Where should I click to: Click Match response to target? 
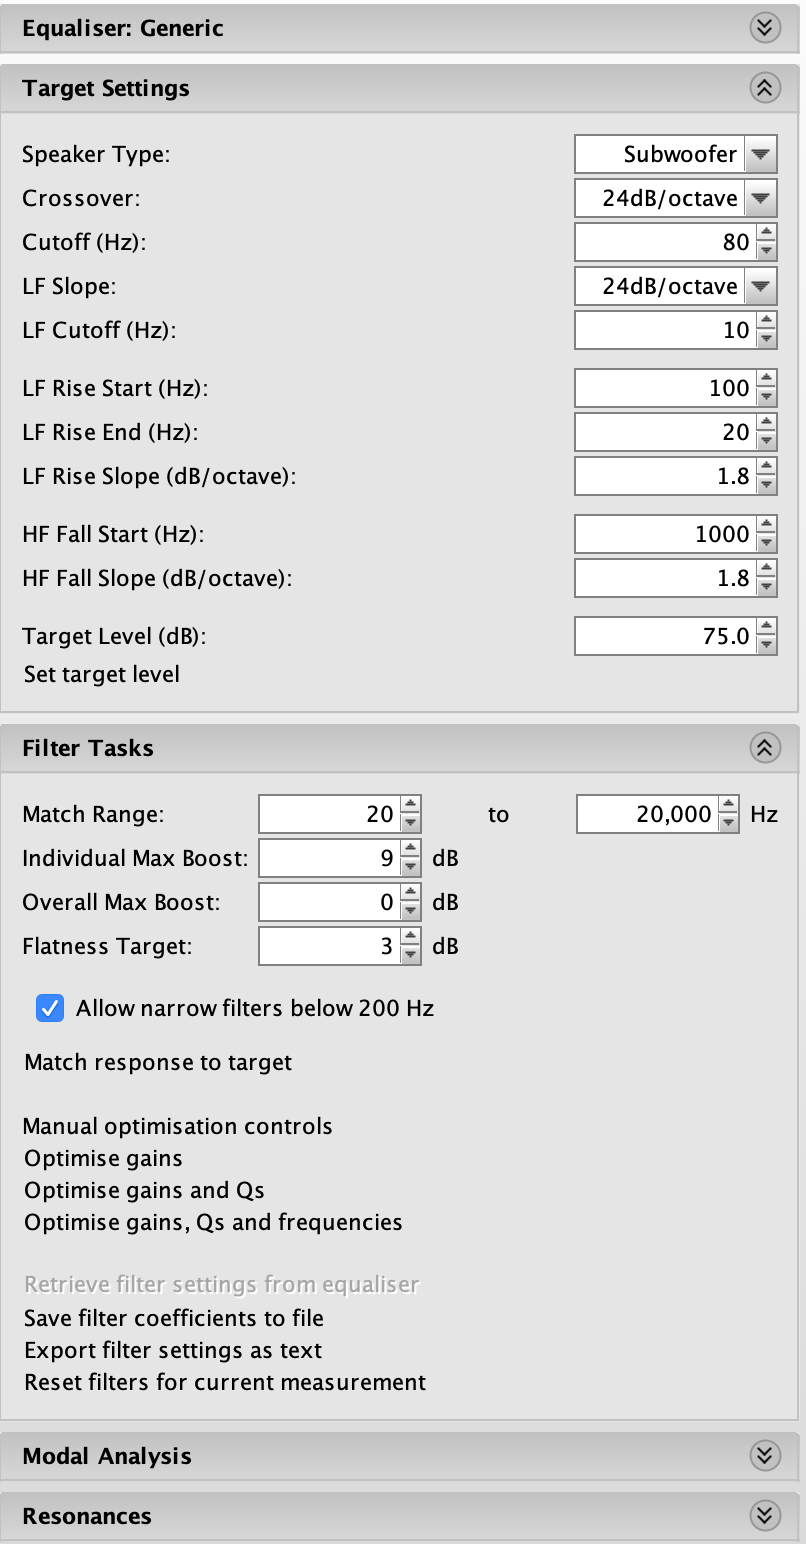[157, 1062]
